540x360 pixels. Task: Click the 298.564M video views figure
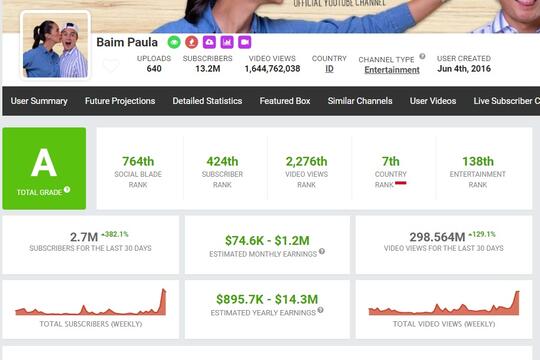point(437,237)
